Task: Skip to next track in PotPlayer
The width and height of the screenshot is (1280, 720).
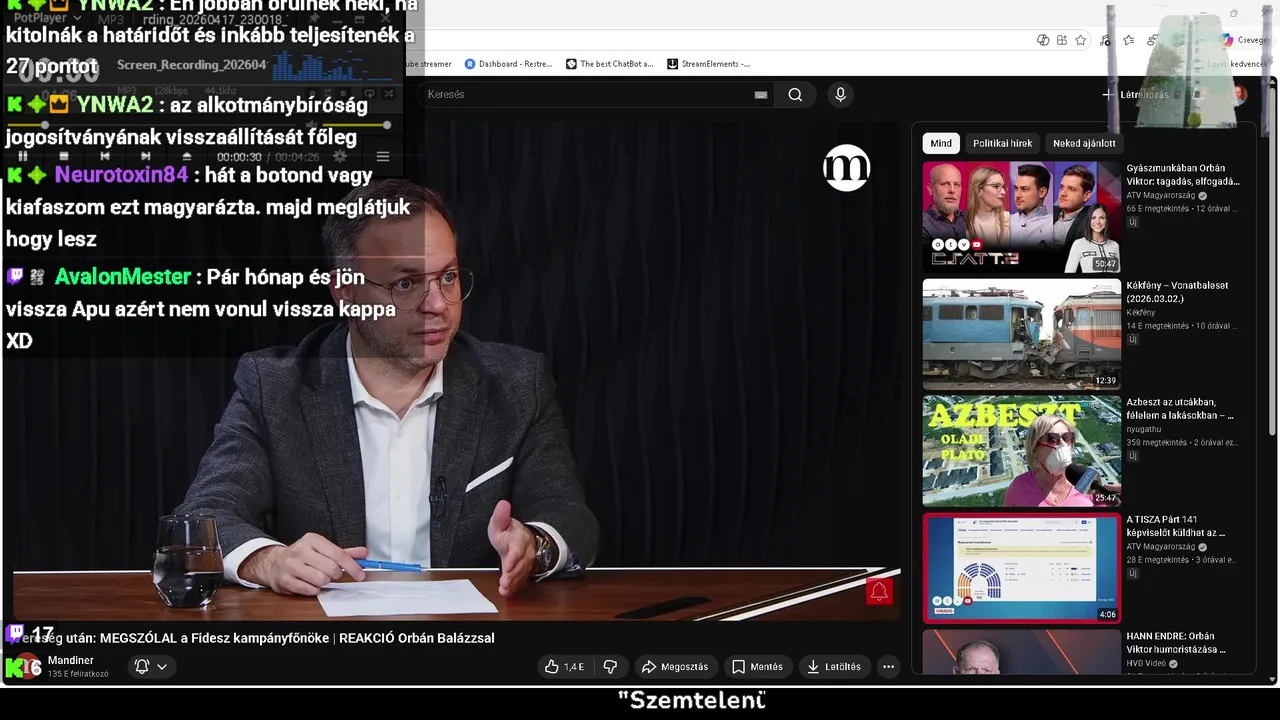Action: (x=146, y=157)
